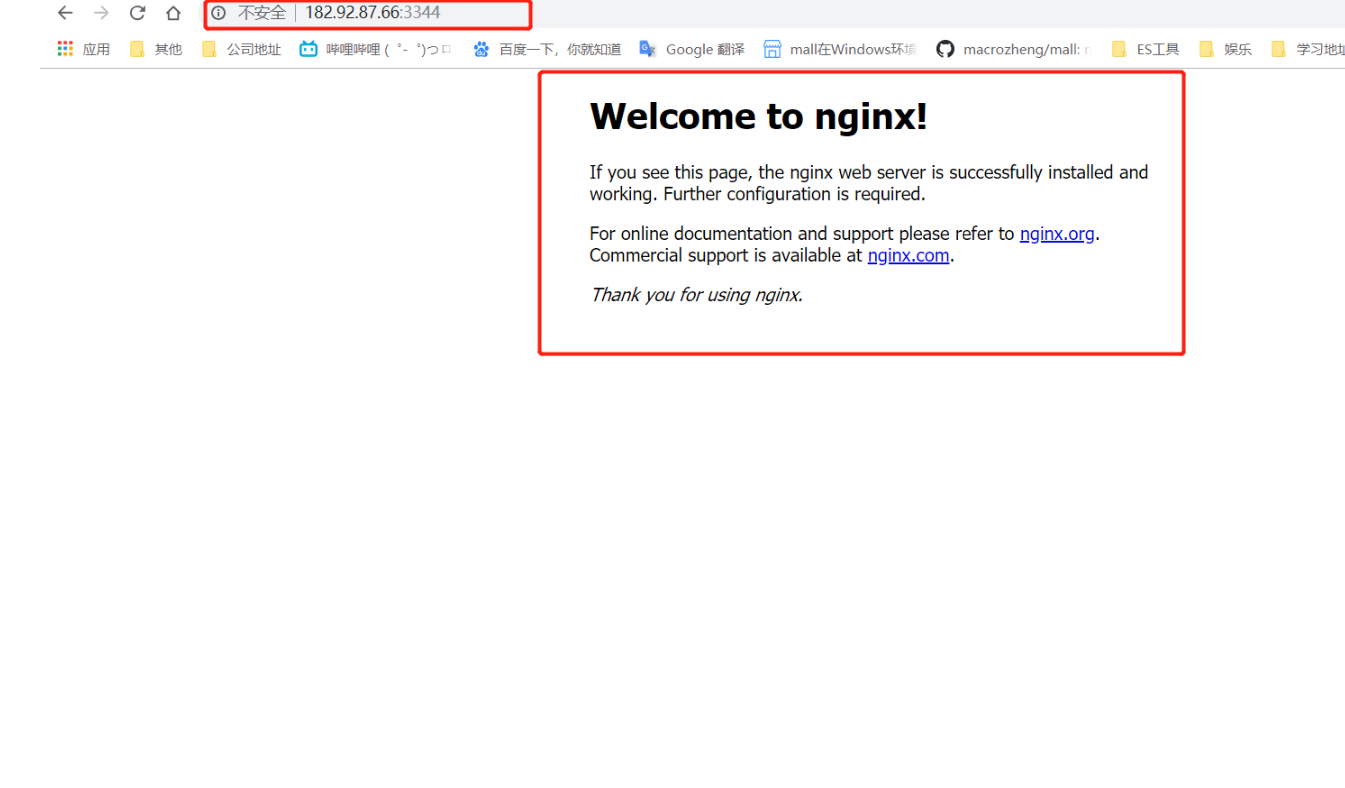Click the Welcome to nginx! heading
The height and width of the screenshot is (788, 1345).
758,117
